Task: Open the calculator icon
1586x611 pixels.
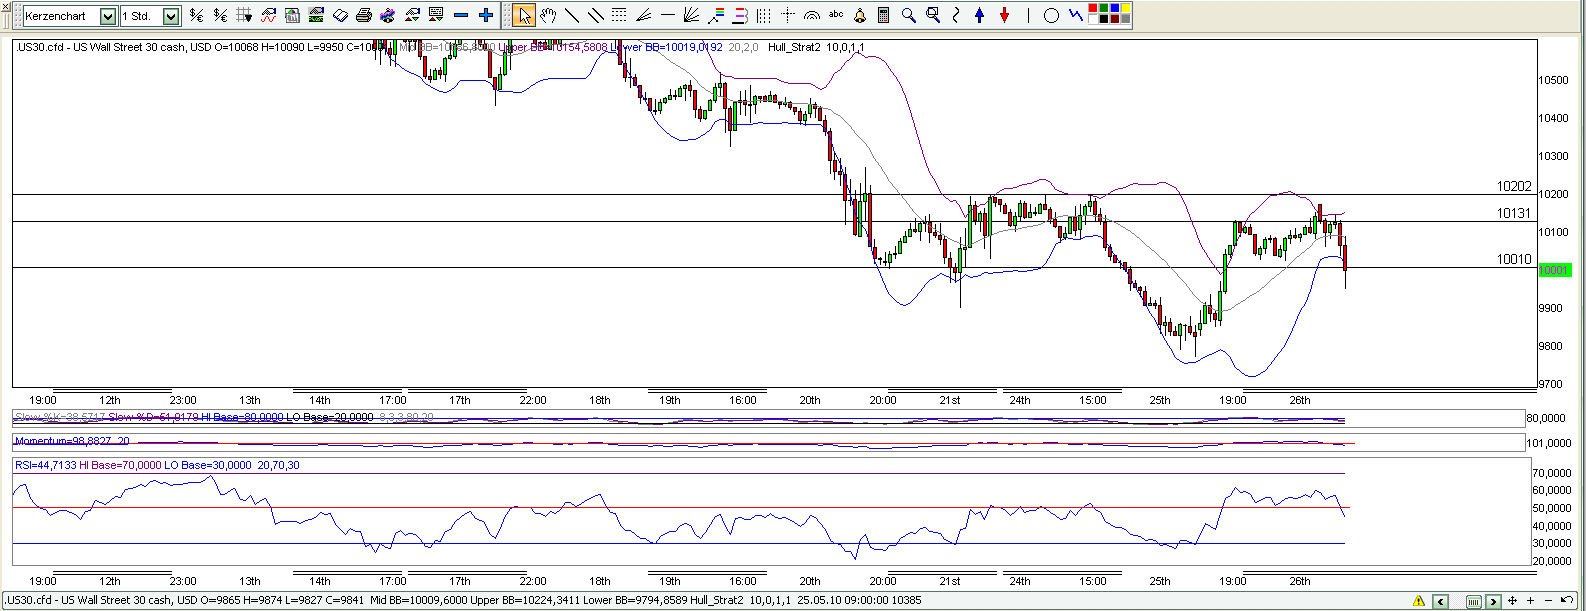Action: point(884,15)
